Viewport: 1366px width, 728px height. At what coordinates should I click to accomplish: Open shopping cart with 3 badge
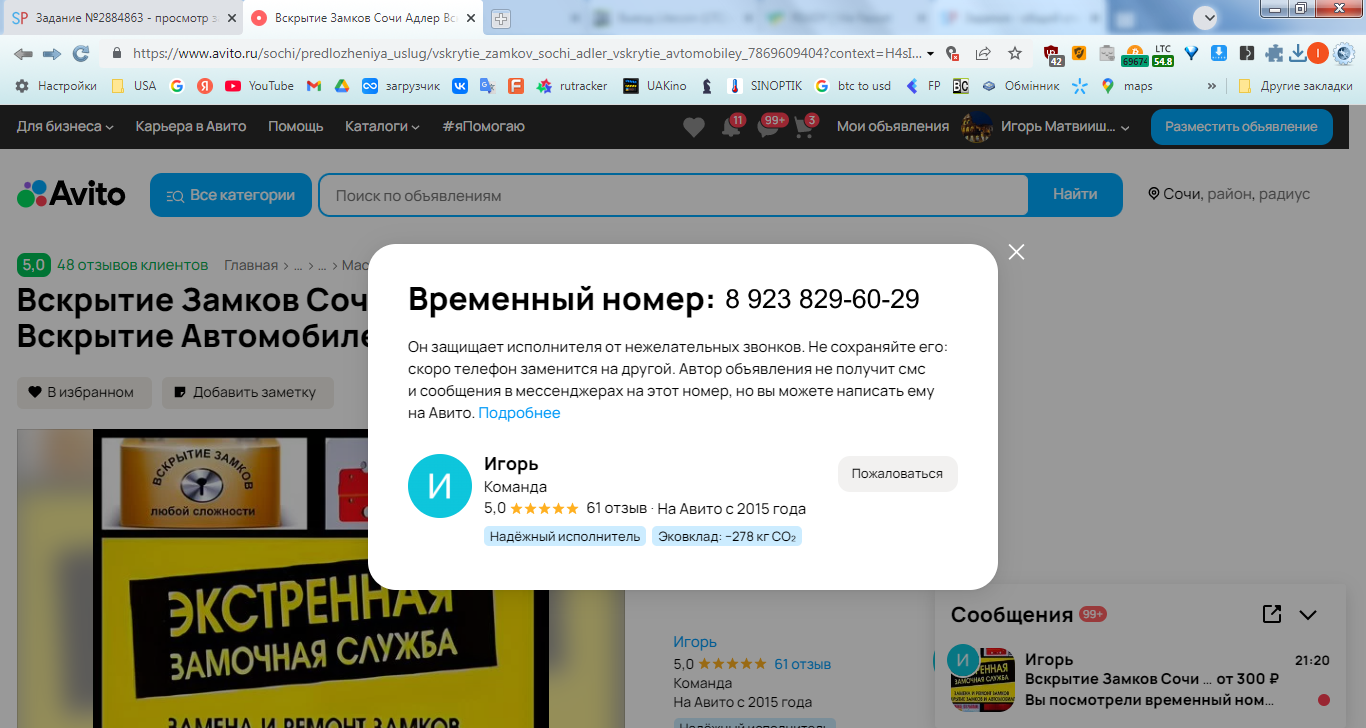point(806,127)
